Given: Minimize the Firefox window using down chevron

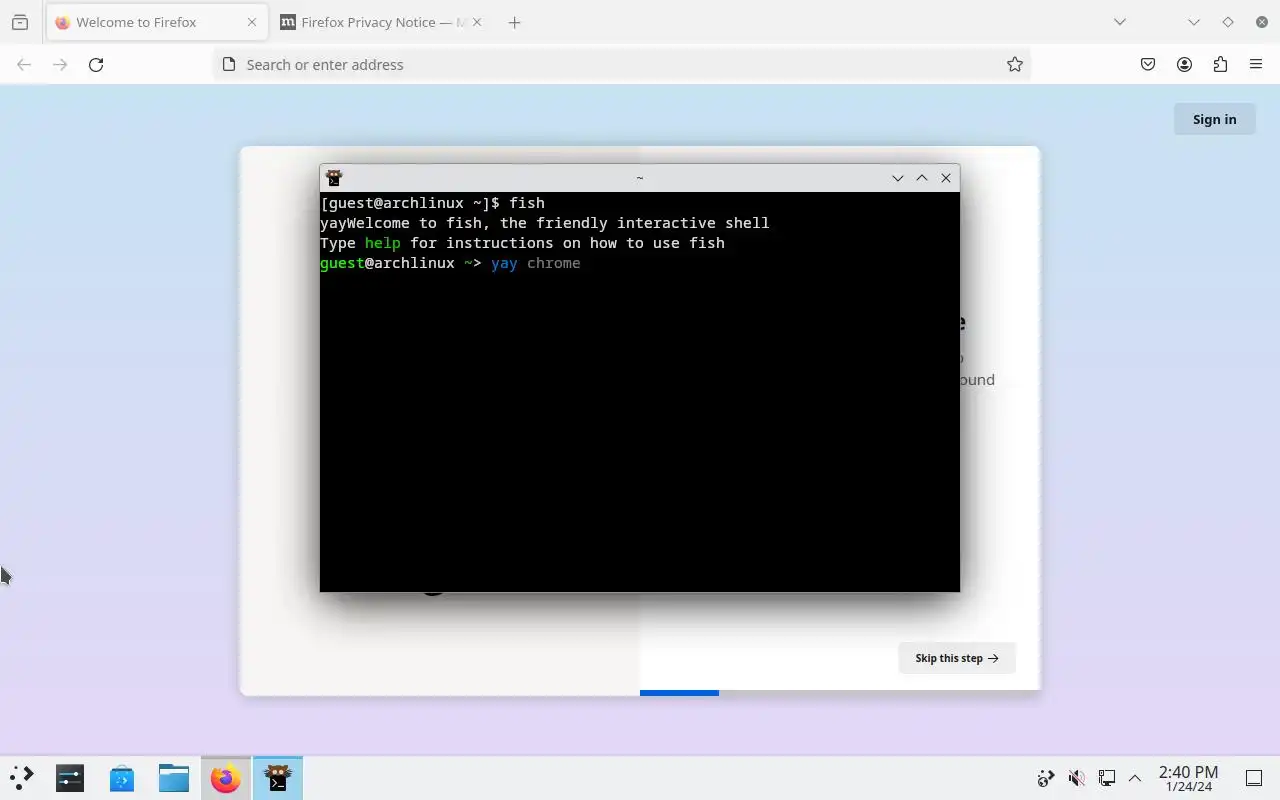Looking at the screenshot, I should point(1194,22).
